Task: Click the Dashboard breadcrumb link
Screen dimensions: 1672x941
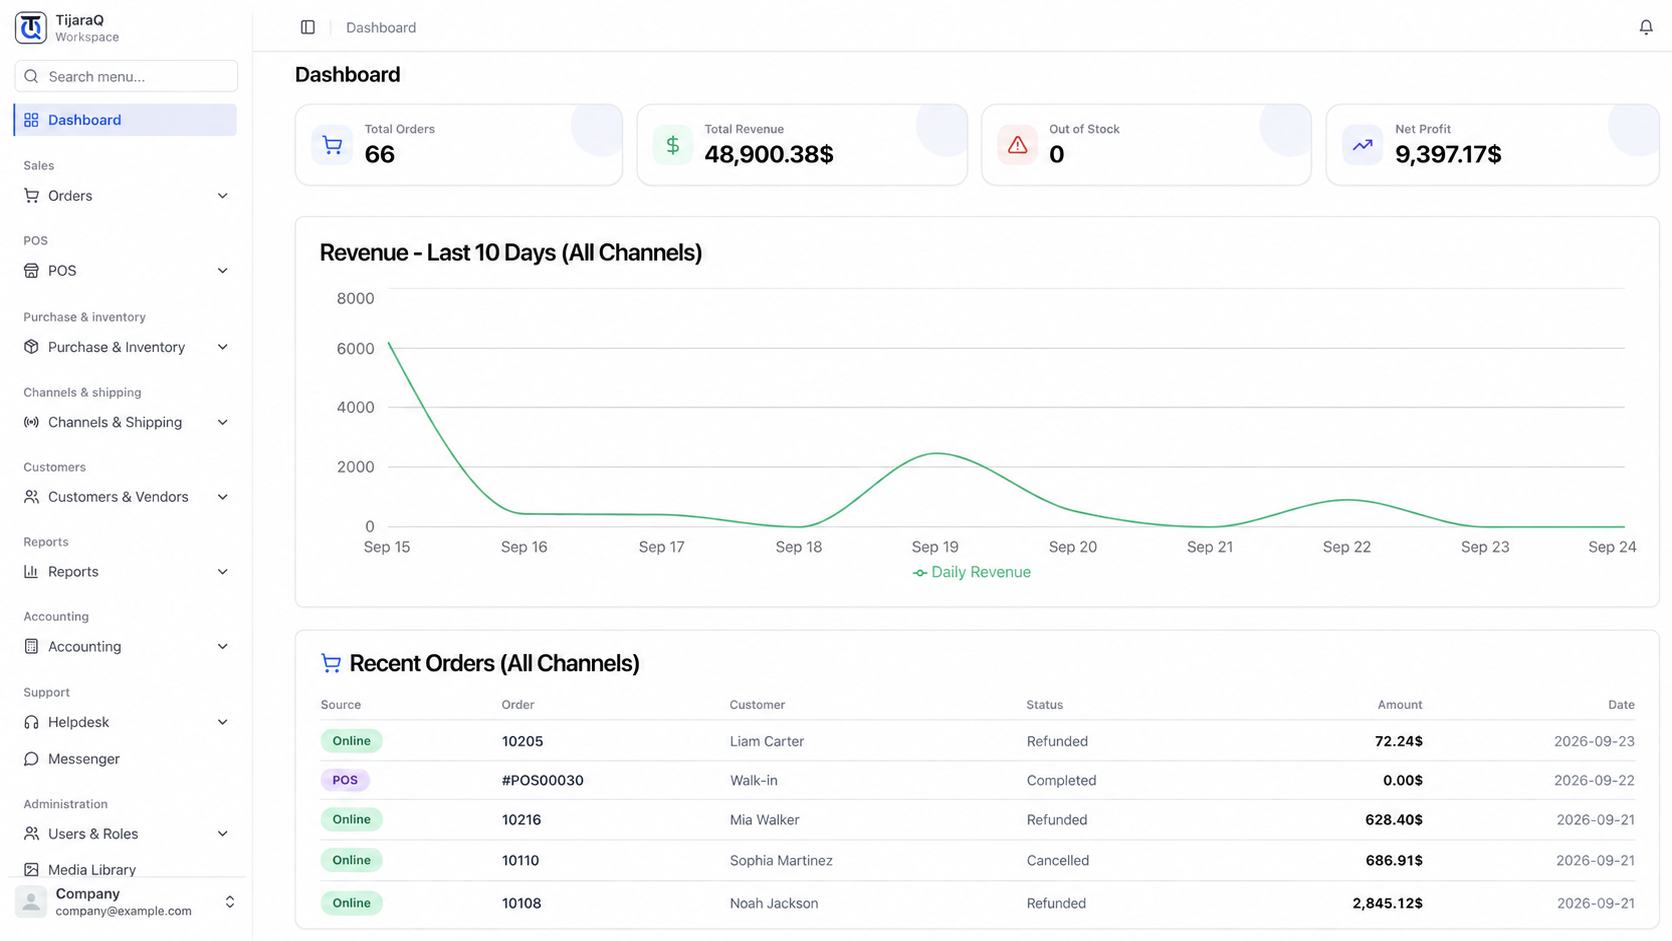Action: point(381,27)
